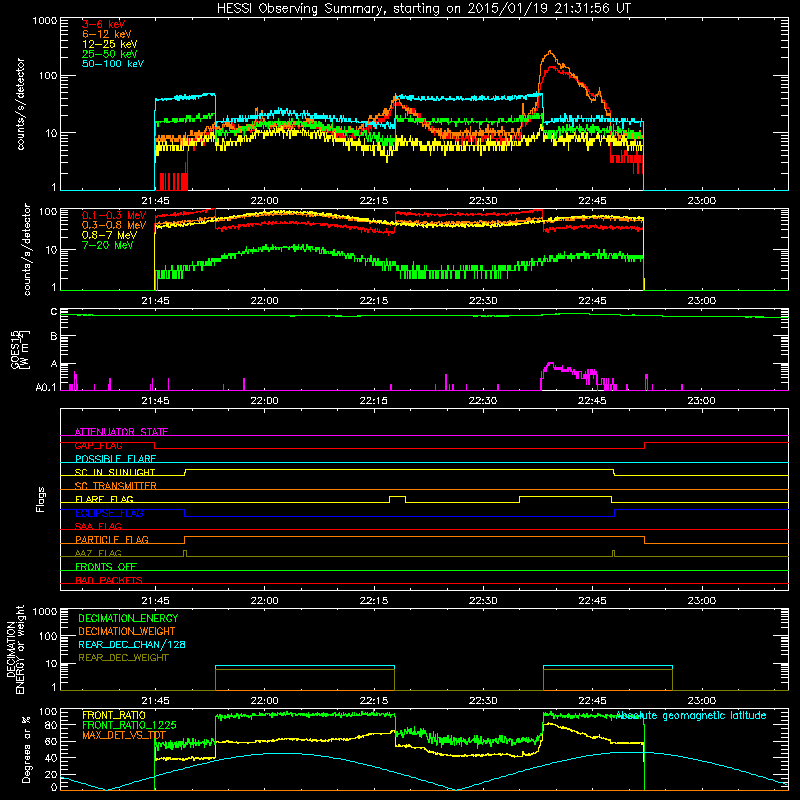
Task: Select the 12-25 keV legend label
Action: [110, 44]
